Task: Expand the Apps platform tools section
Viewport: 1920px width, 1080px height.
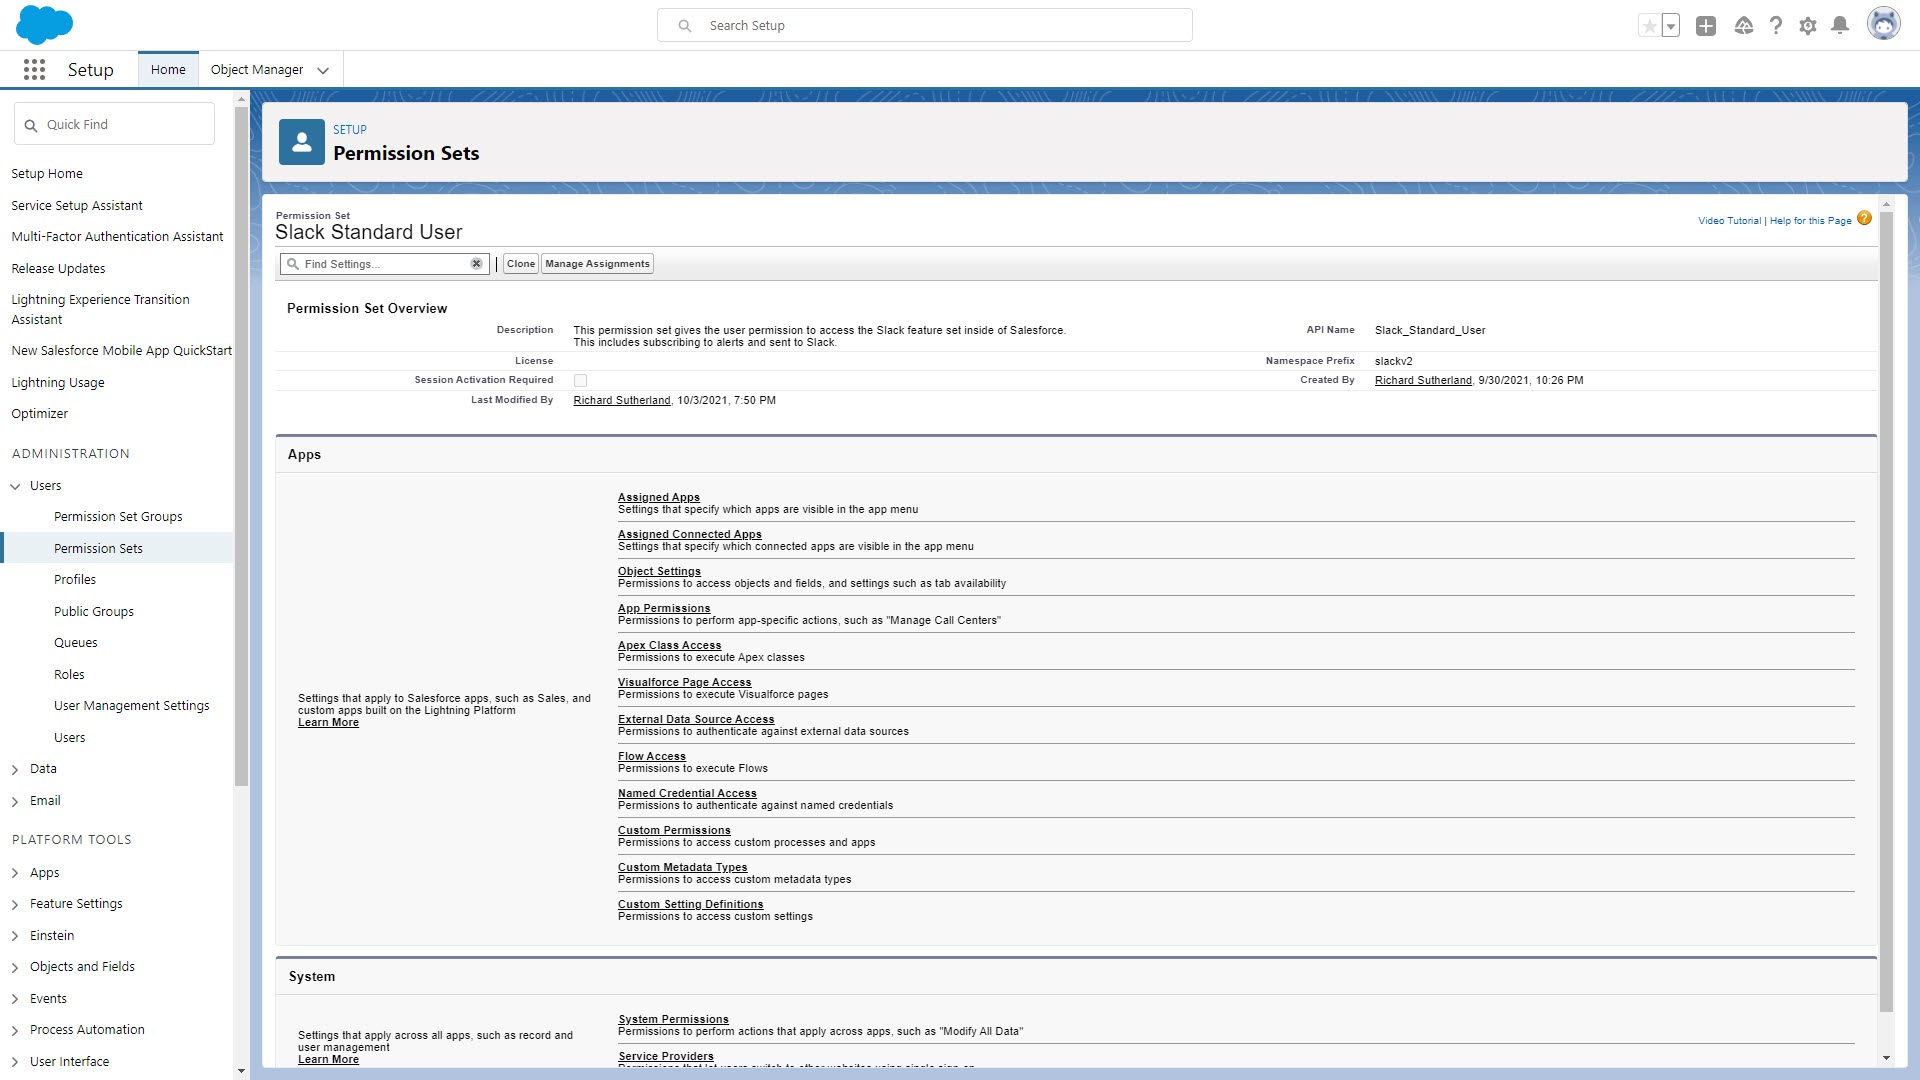Action: pyautogui.click(x=15, y=873)
